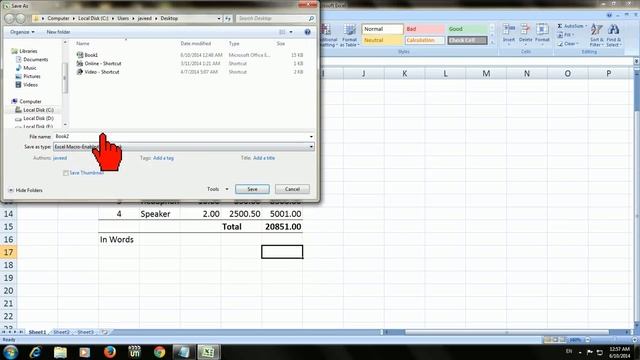Expand the Excel formula bar
The image size is (640, 360).
[x=636, y=61]
